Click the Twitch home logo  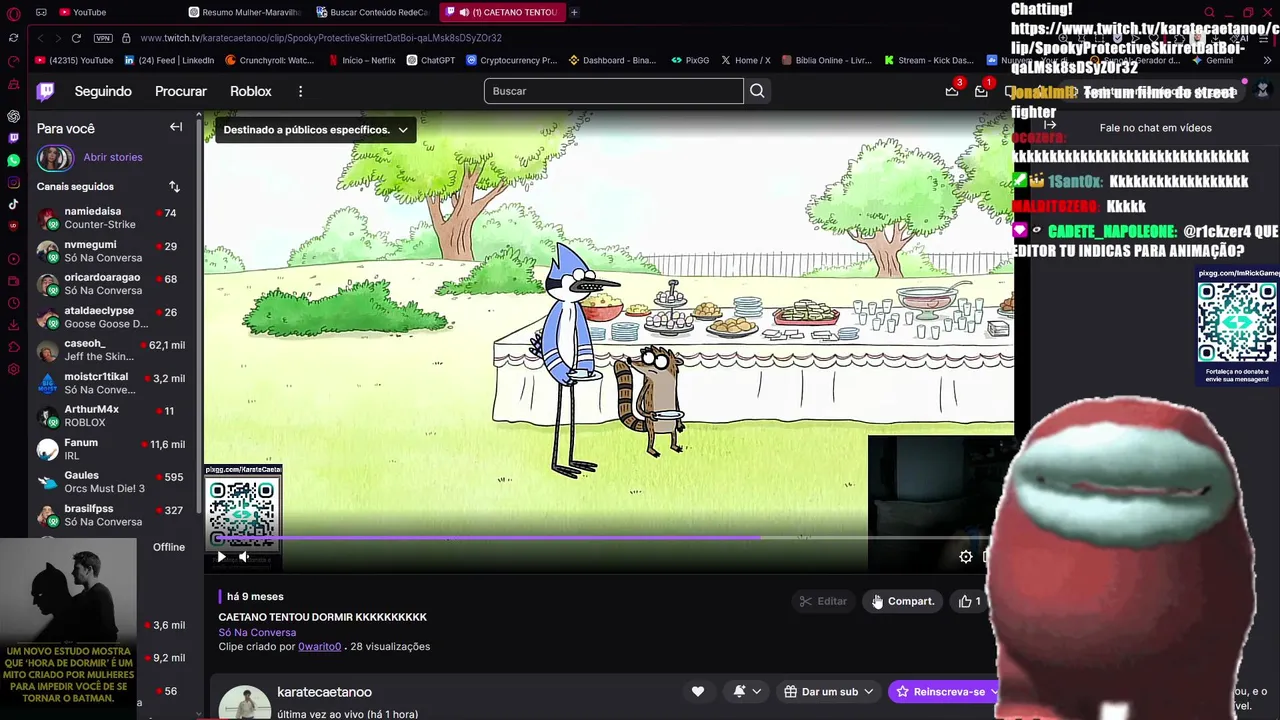point(46,91)
